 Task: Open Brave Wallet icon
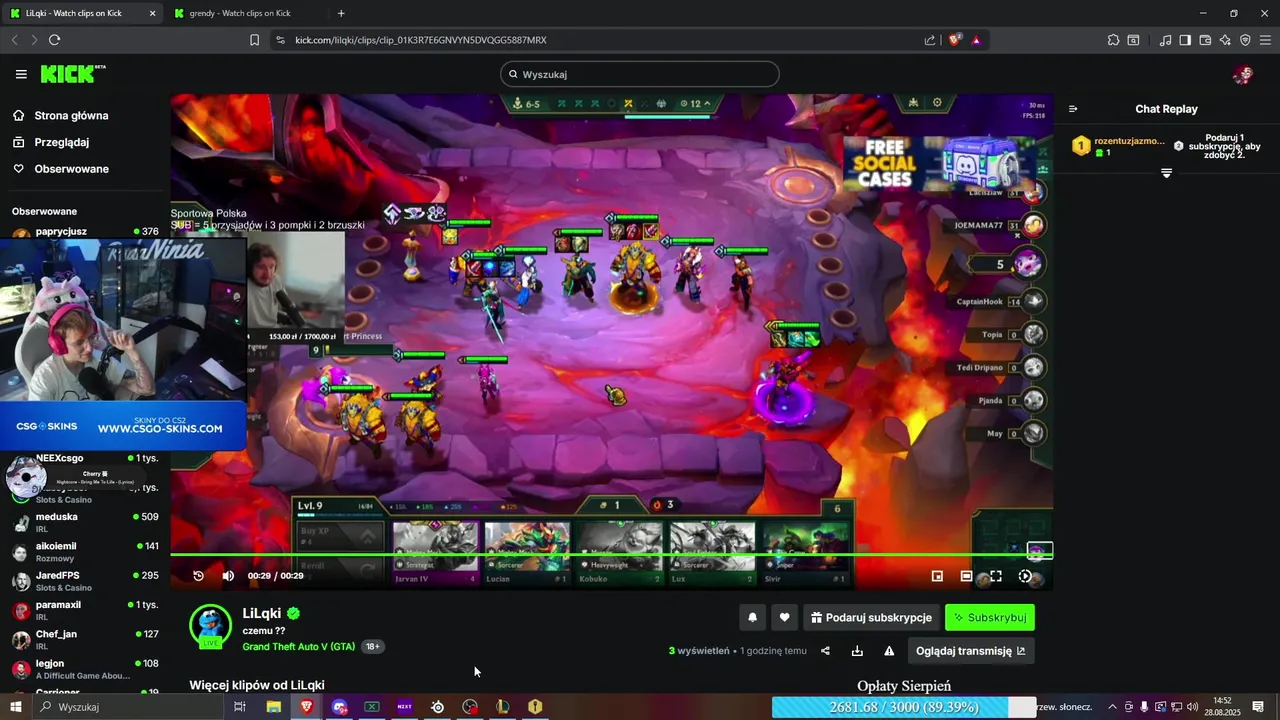1205,40
